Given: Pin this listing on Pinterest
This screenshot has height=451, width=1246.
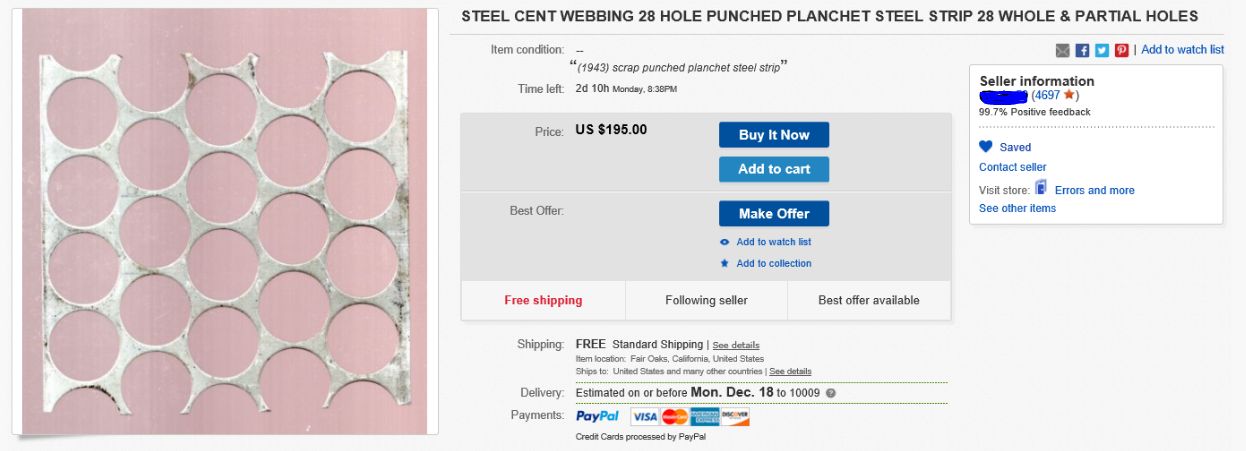Looking at the screenshot, I should [1122, 50].
